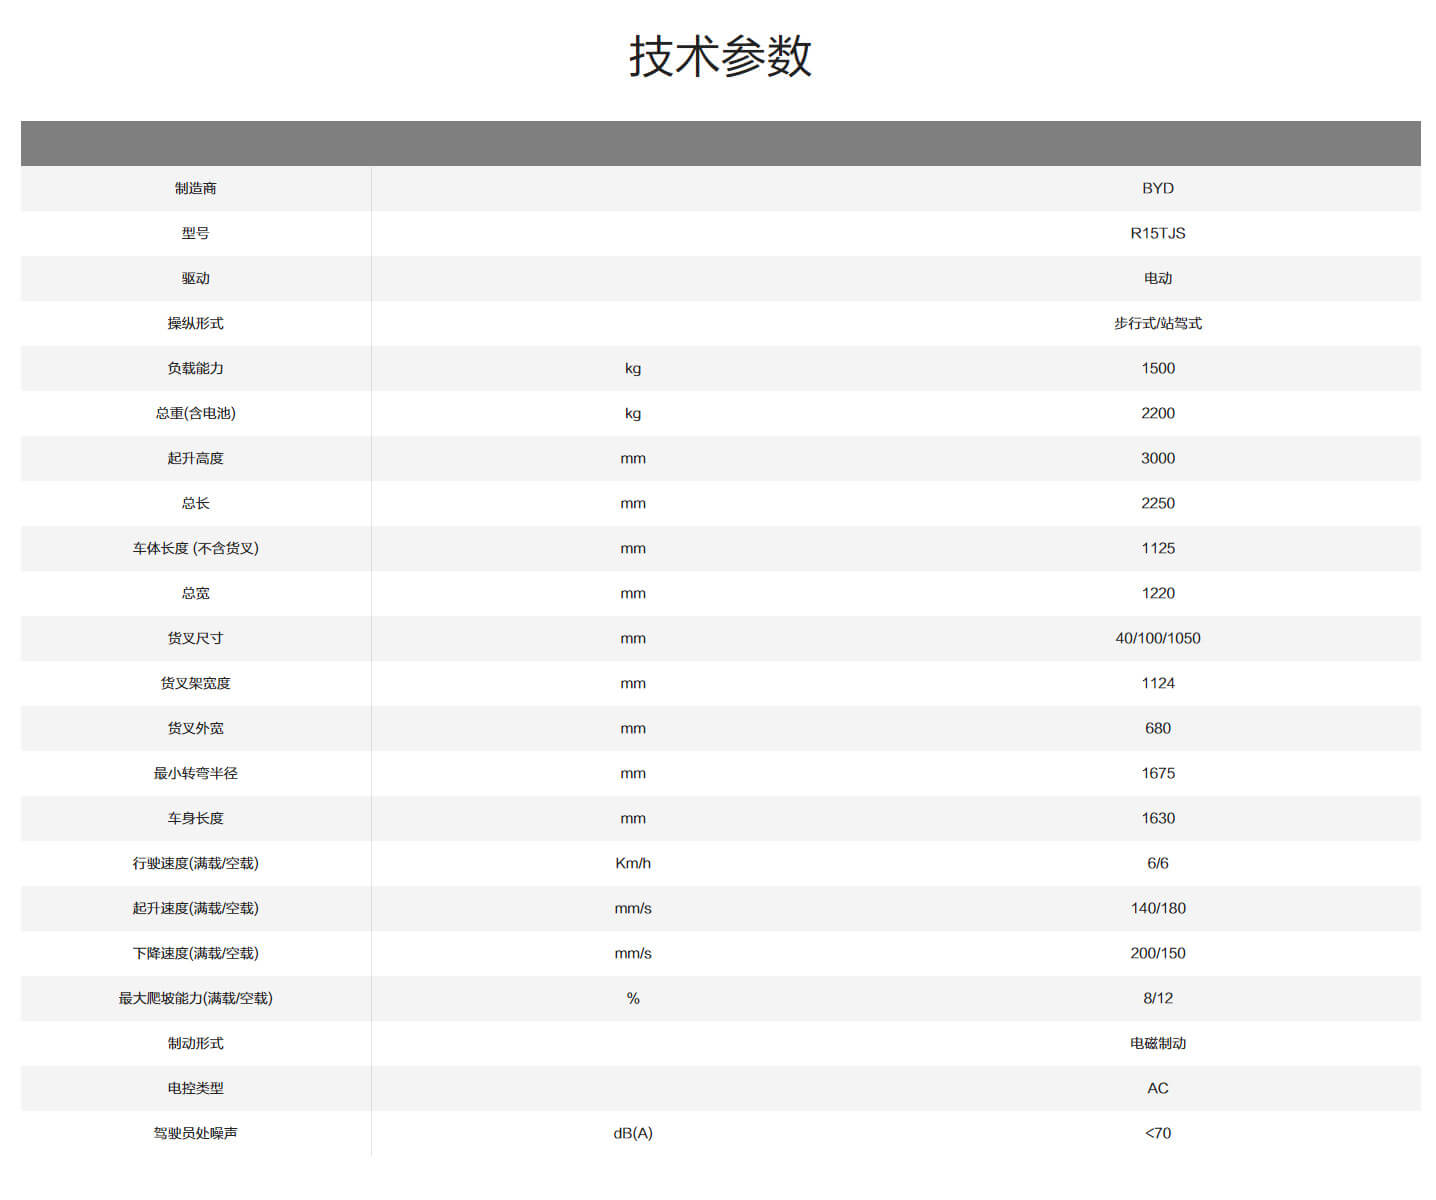Image resolution: width=1436 pixels, height=1200 pixels.
Task: Click the 起升高度 value 3000
Action: pos(1157,458)
